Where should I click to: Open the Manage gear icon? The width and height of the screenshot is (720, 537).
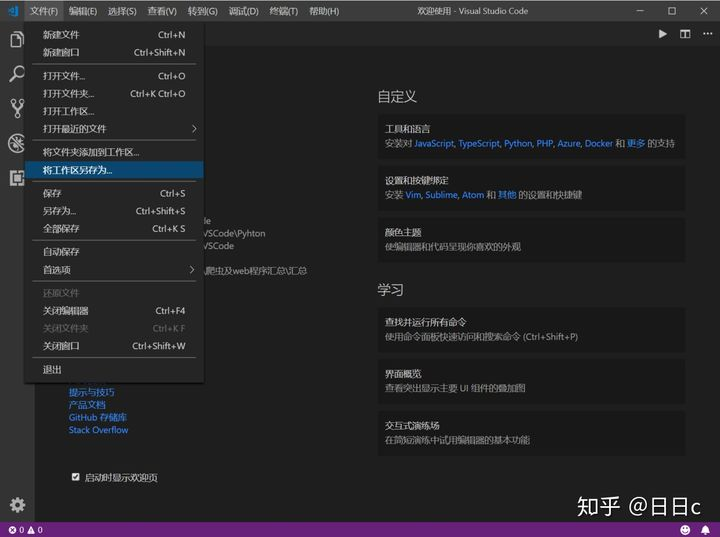click(17, 505)
